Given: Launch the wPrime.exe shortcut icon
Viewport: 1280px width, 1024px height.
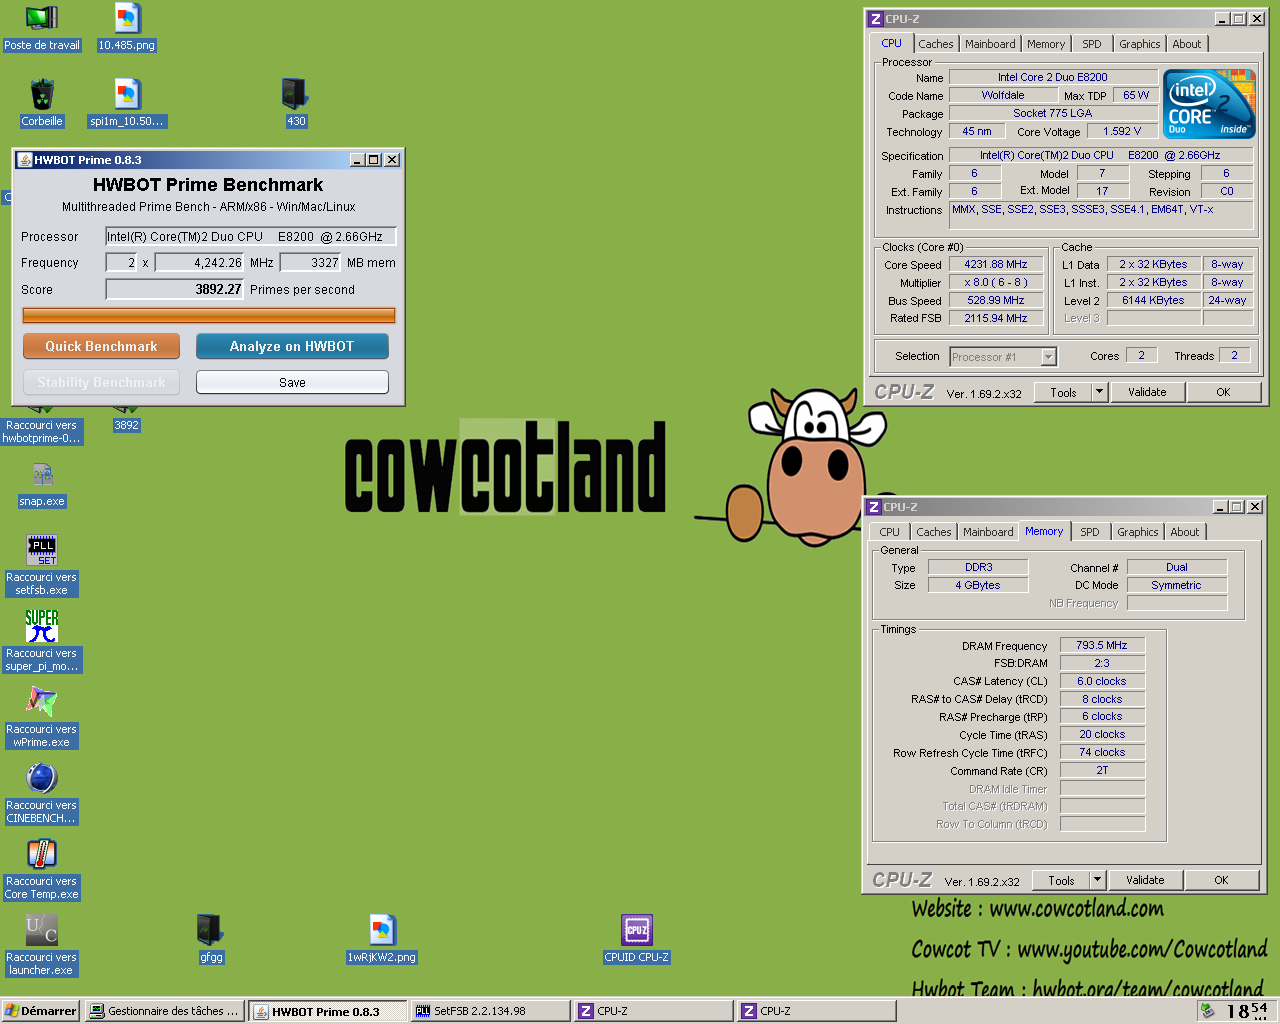Looking at the screenshot, I should (41, 702).
